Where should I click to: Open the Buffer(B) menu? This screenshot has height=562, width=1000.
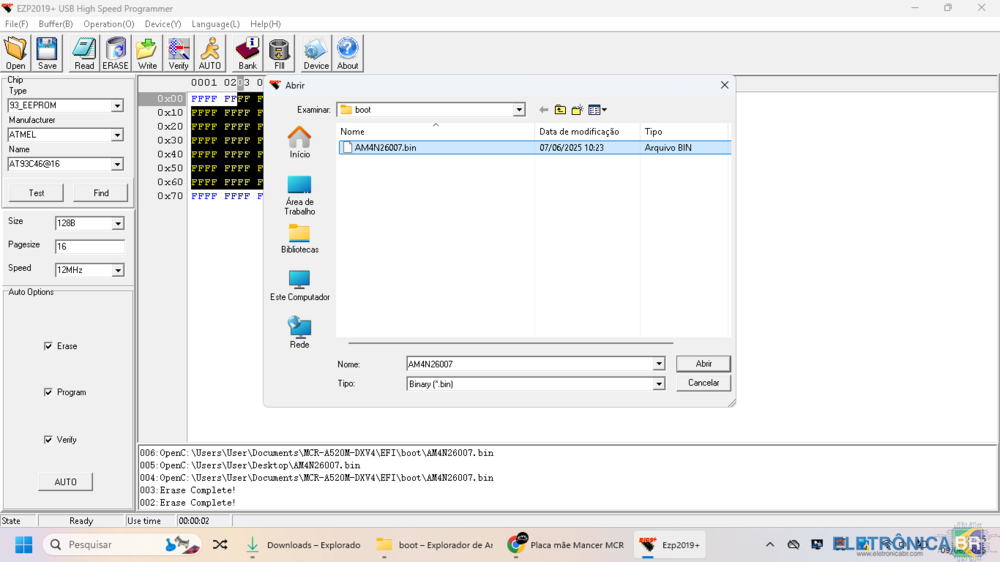[56, 24]
